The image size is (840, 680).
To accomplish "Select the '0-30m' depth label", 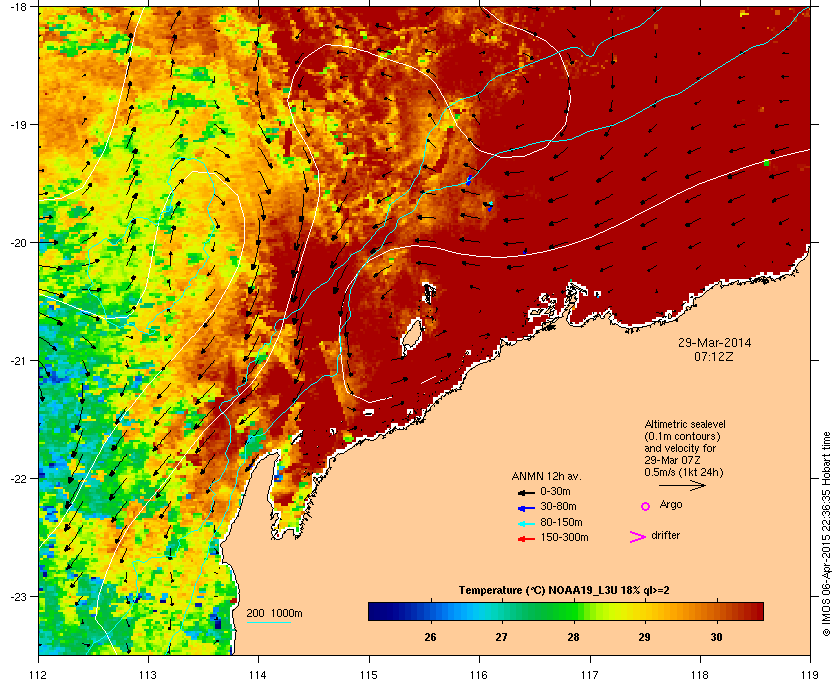I will tap(555, 491).
